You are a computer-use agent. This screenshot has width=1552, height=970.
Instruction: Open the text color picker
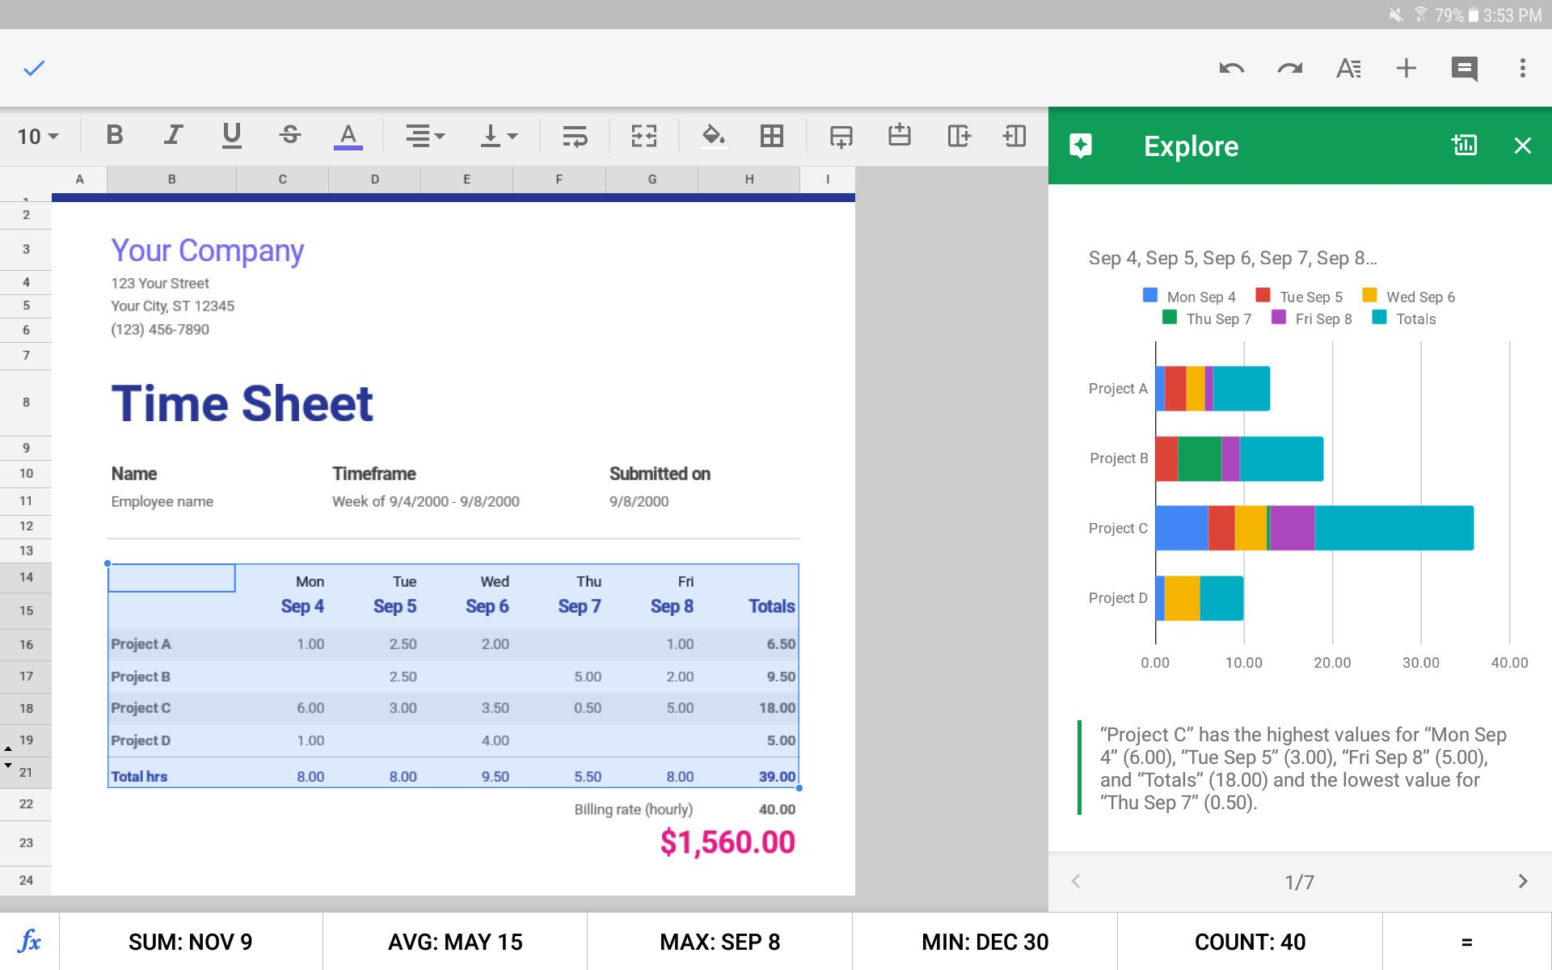pyautogui.click(x=347, y=135)
